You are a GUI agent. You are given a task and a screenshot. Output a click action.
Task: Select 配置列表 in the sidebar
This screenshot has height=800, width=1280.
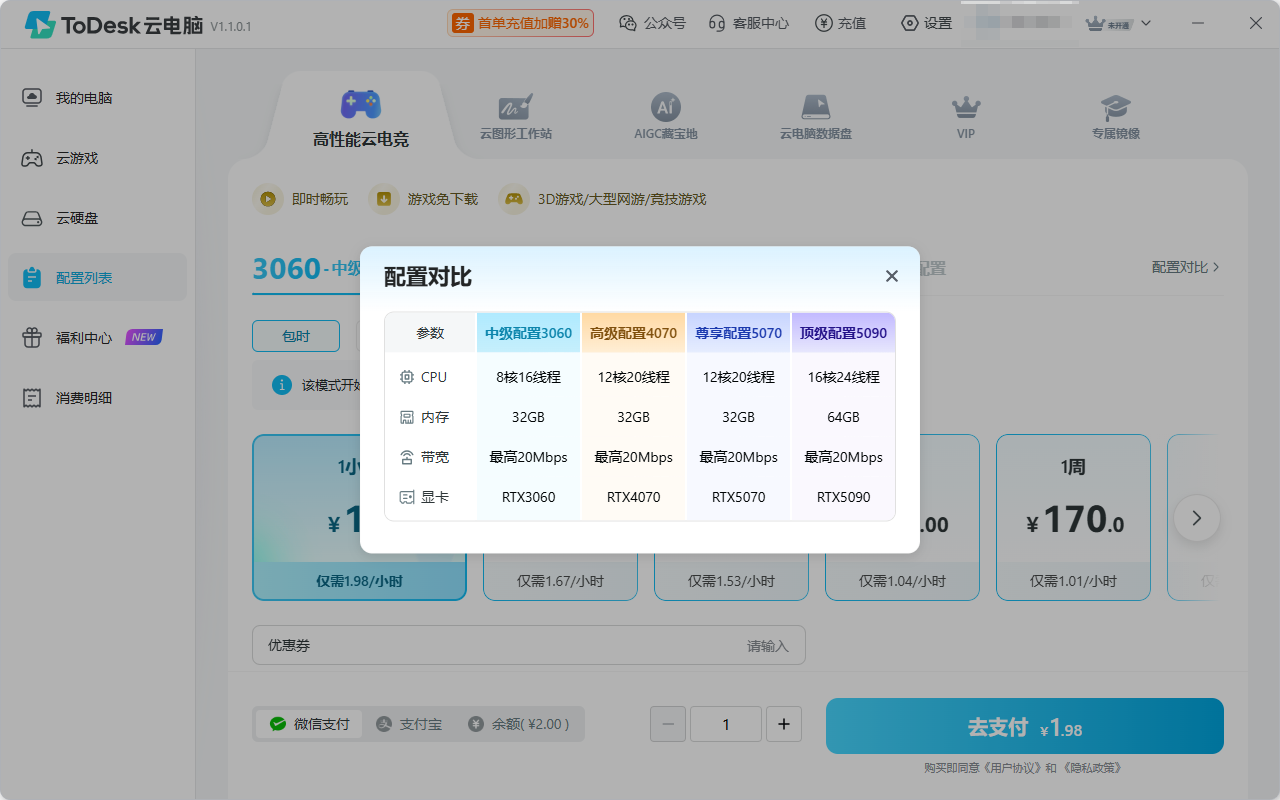tap(97, 278)
